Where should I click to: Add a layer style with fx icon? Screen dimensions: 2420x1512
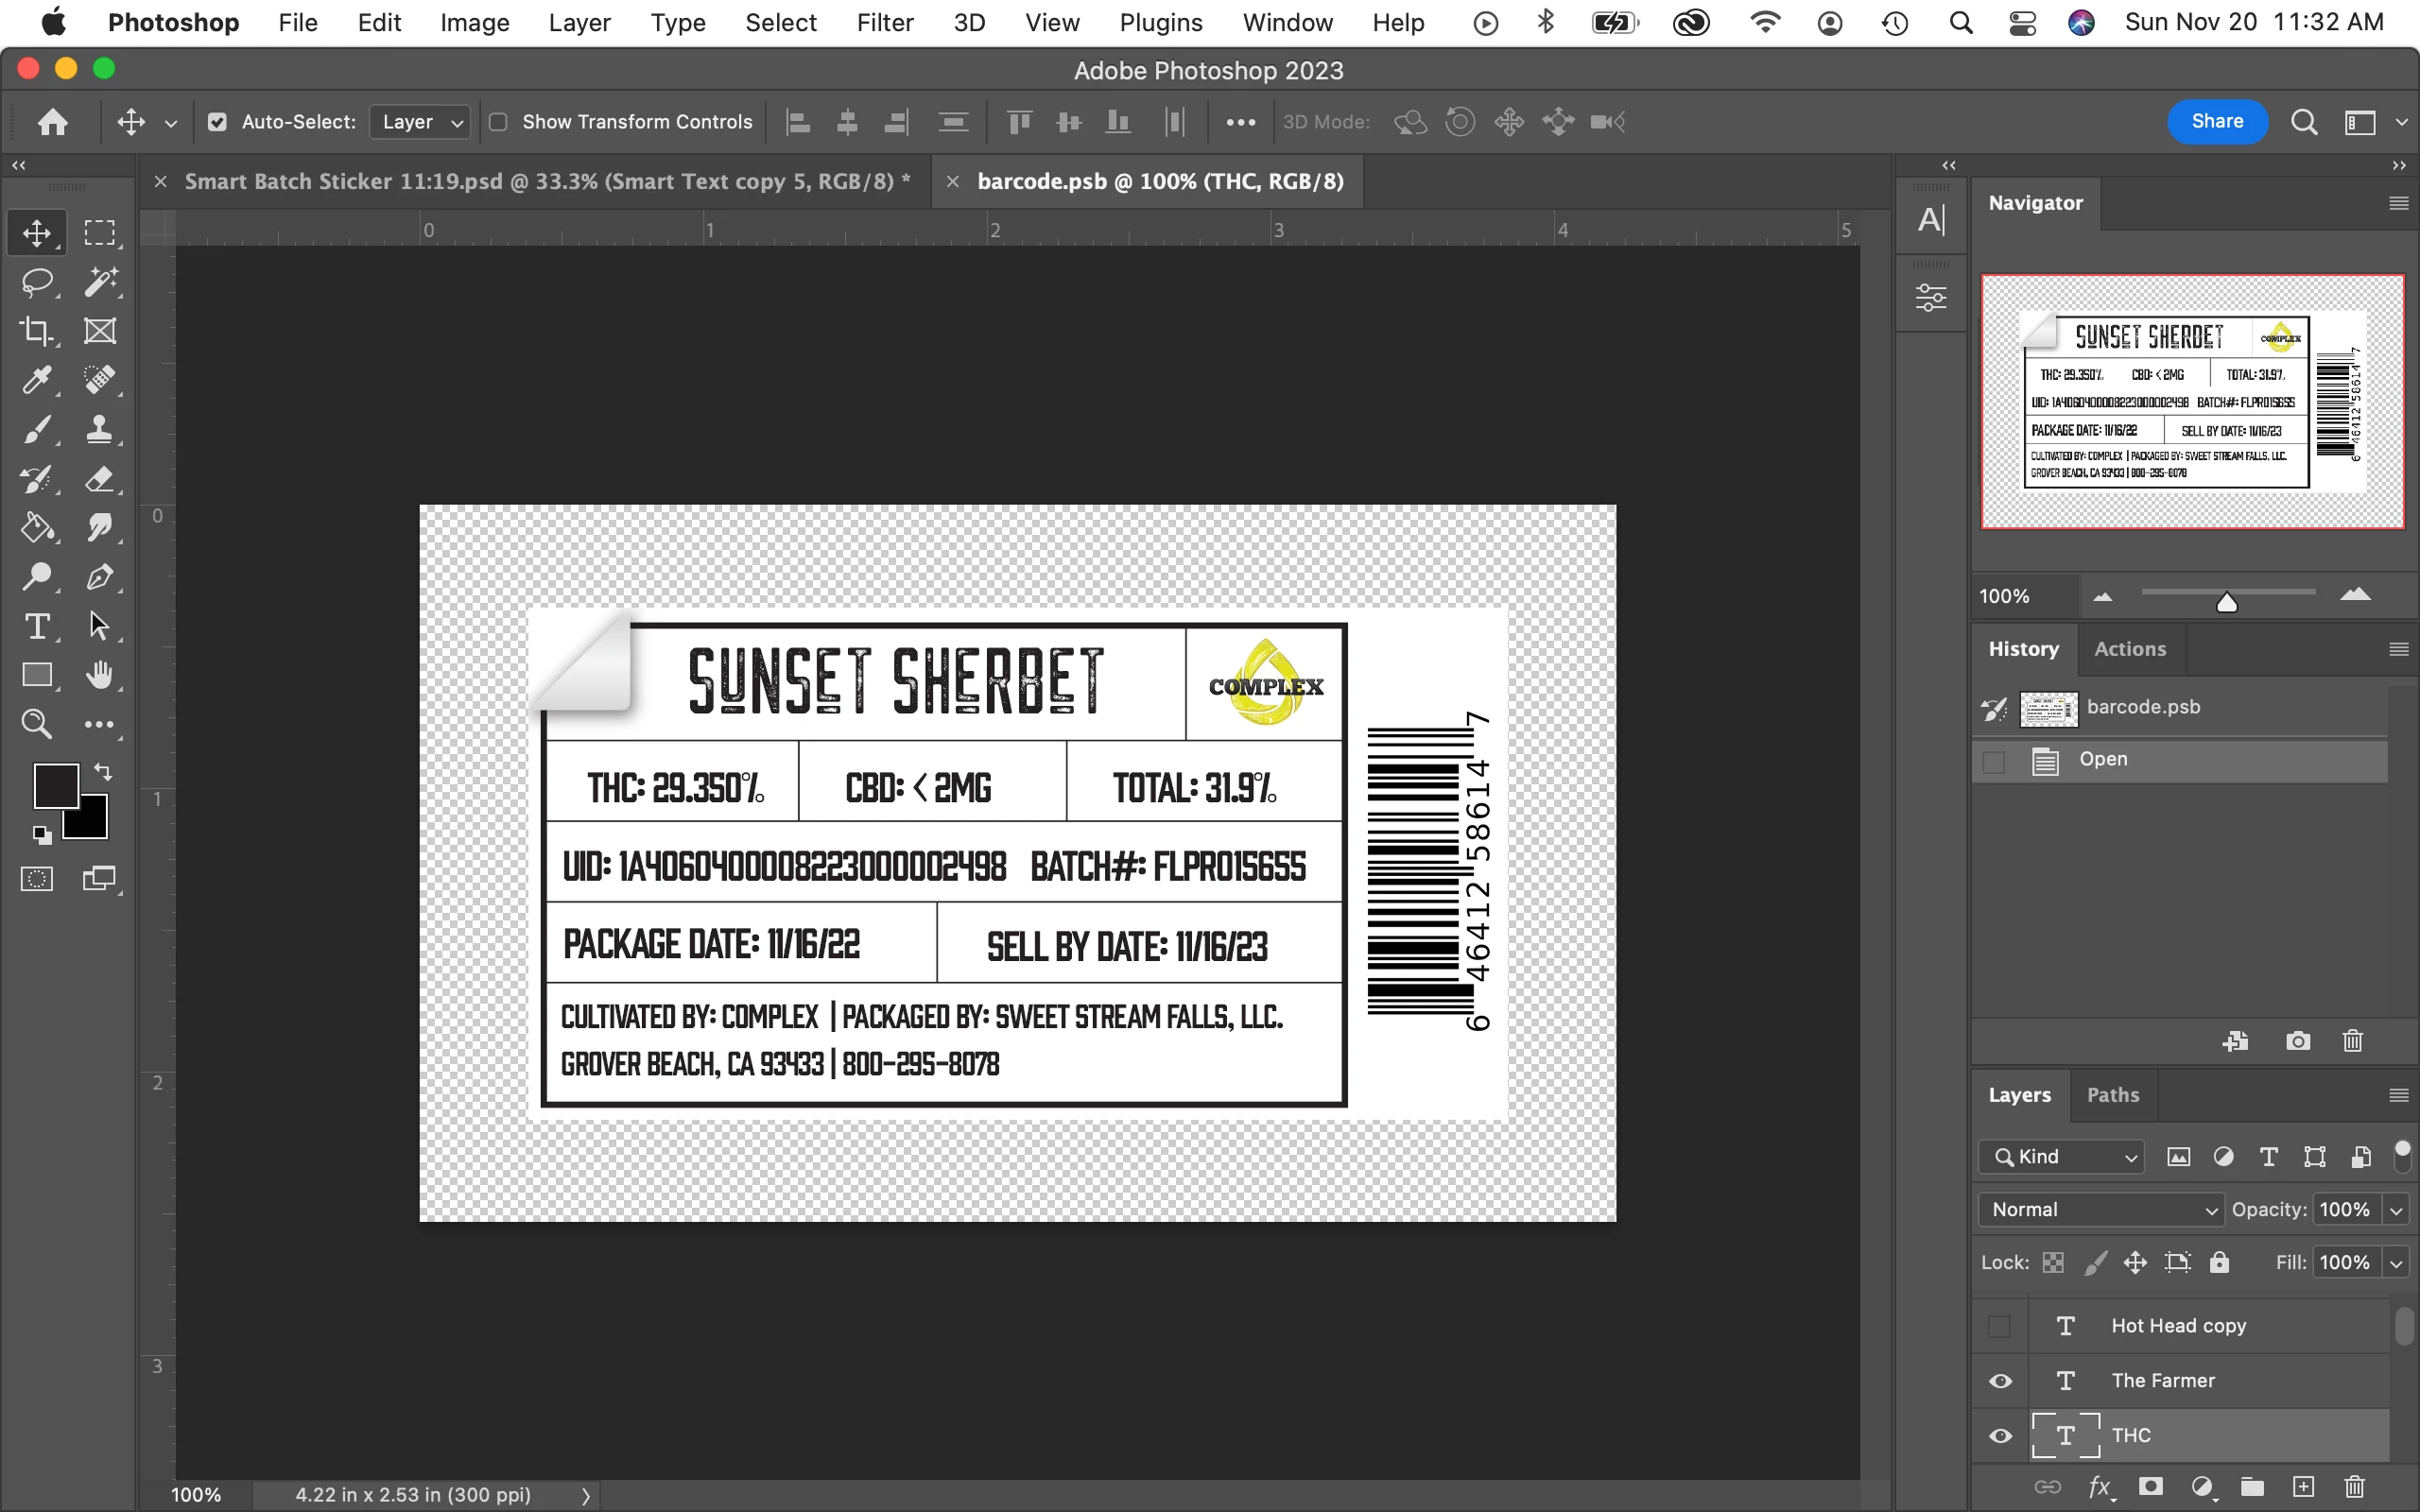[x=2099, y=1487]
